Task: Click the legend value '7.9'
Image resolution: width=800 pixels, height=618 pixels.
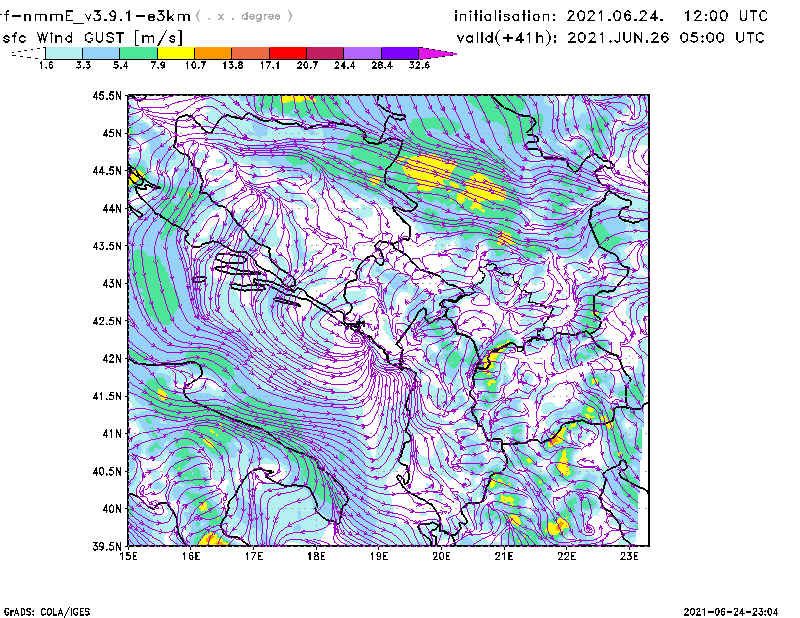Action: click(158, 65)
